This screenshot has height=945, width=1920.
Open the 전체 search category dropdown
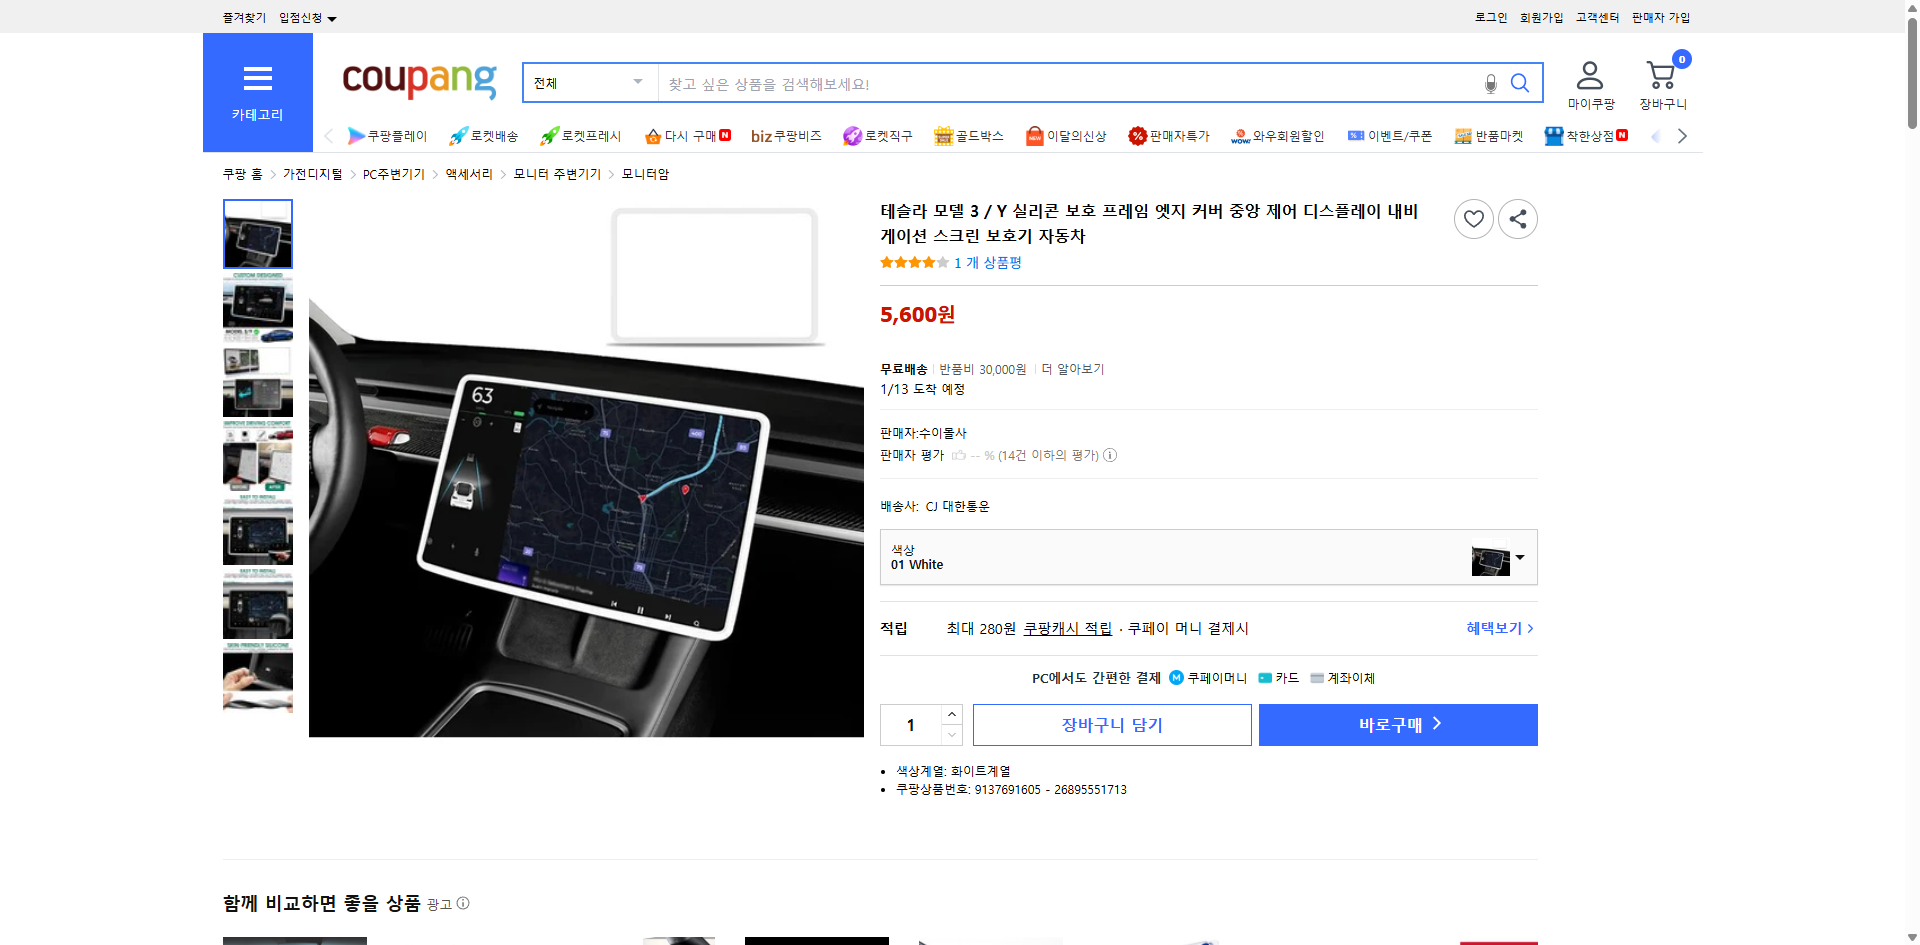point(589,83)
